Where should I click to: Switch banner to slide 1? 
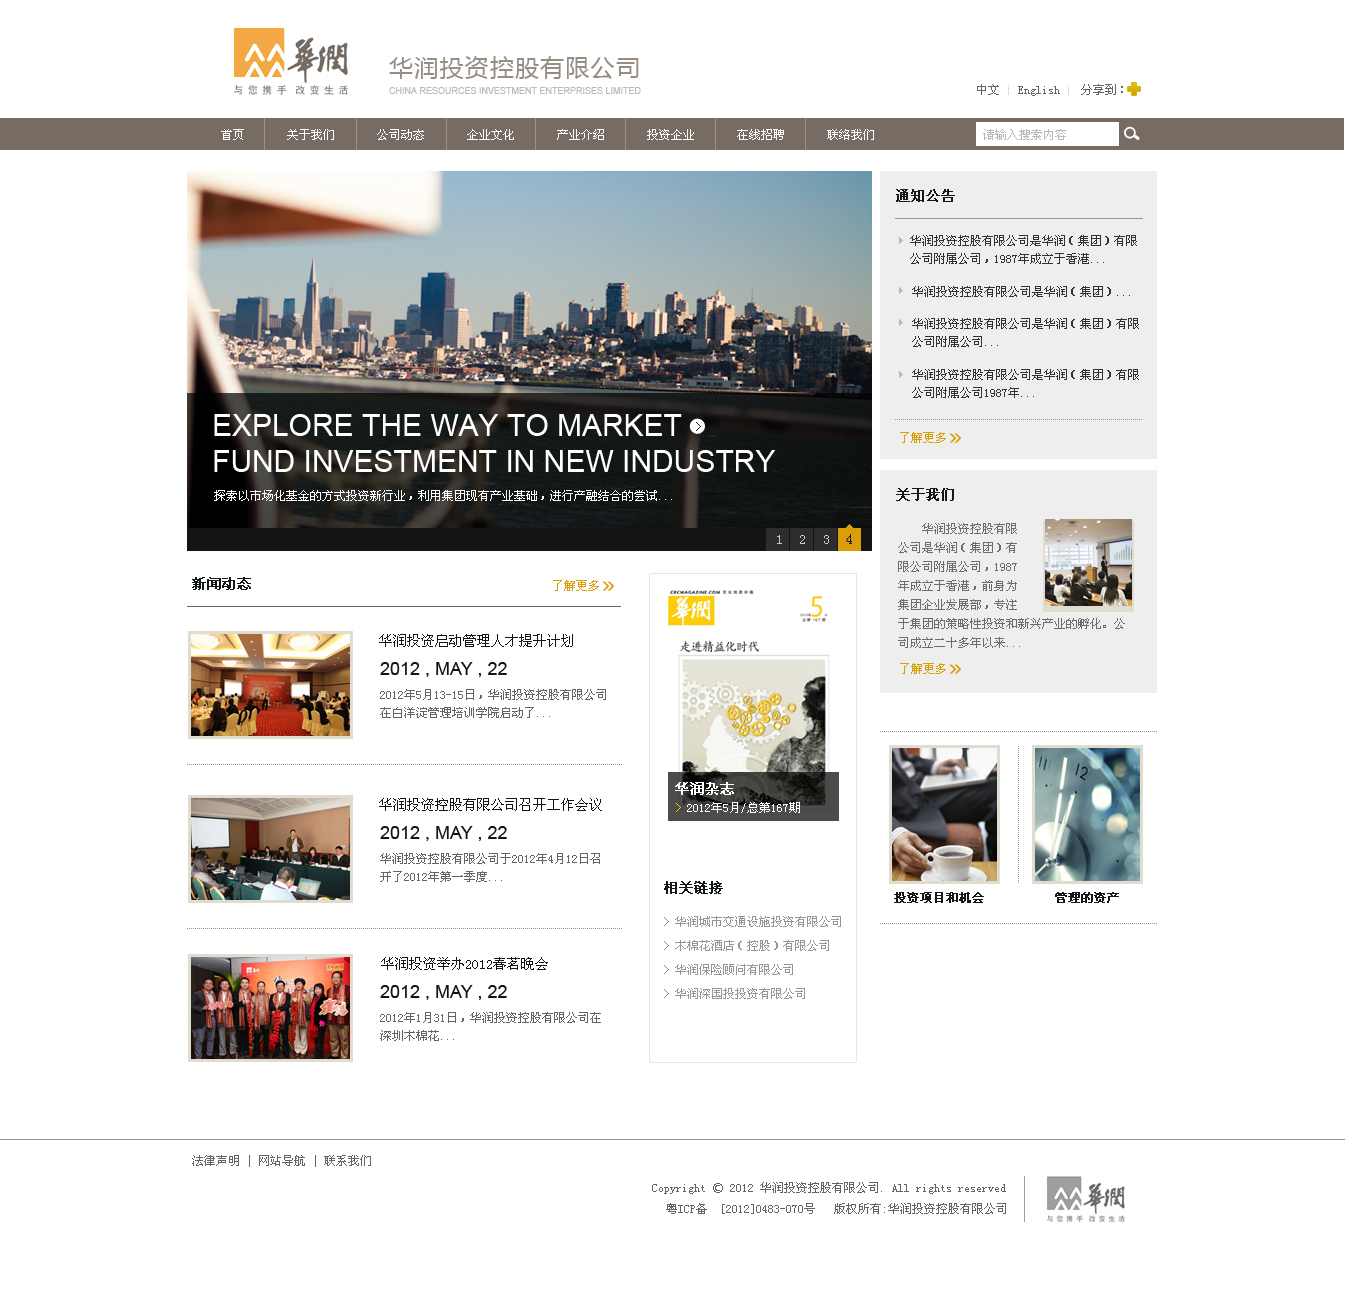(x=779, y=539)
